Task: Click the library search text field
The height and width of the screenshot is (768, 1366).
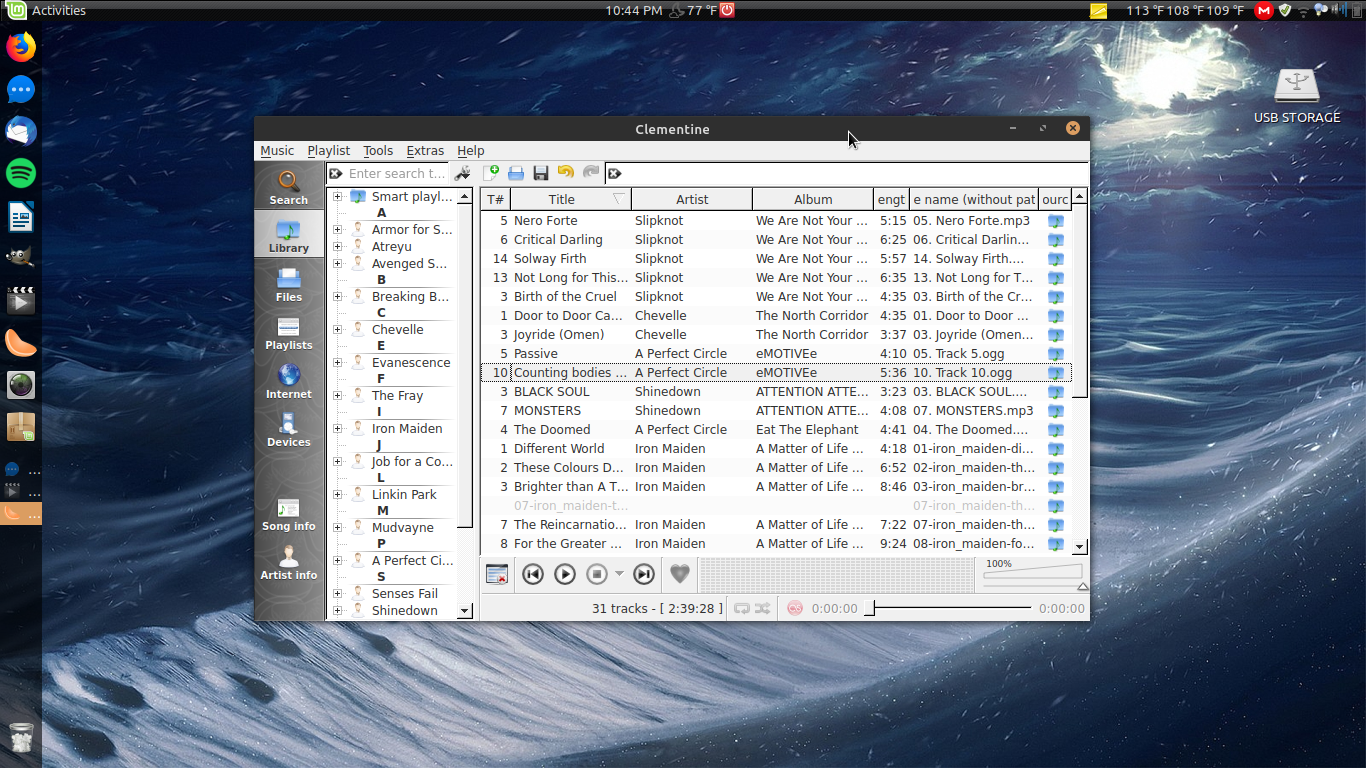Action: click(x=396, y=173)
